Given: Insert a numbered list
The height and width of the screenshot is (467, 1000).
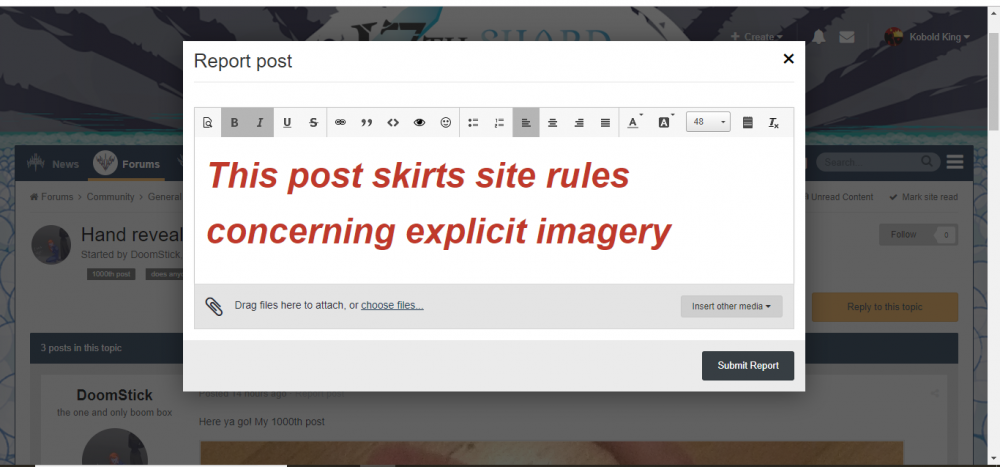Looking at the screenshot, I should 499,122.
